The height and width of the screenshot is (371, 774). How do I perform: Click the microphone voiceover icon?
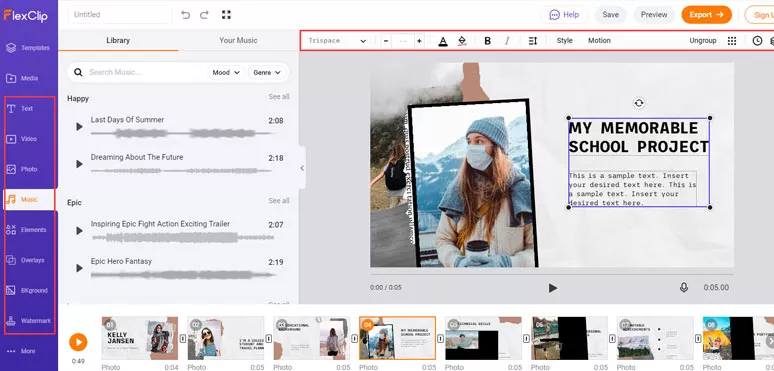point(684,287)
